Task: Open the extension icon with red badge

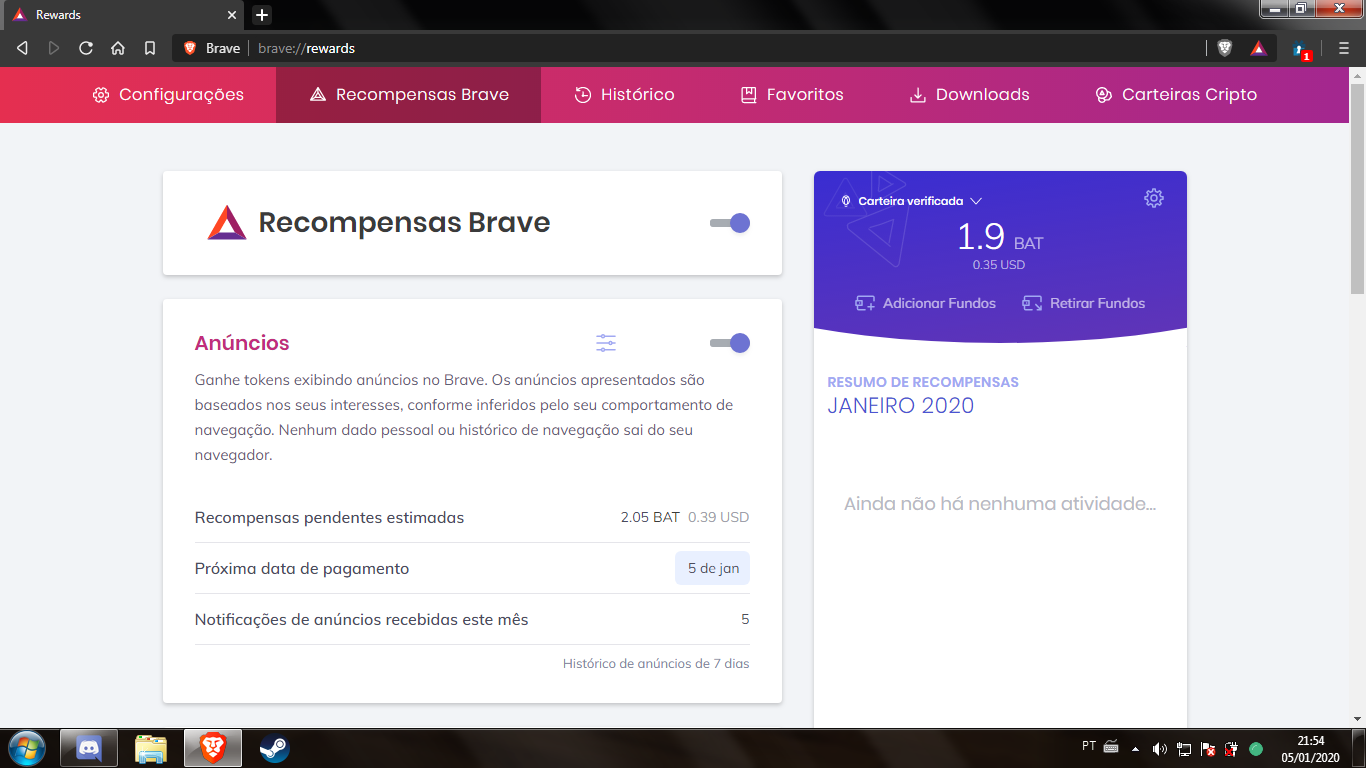Action: [x=1301, y=50]
